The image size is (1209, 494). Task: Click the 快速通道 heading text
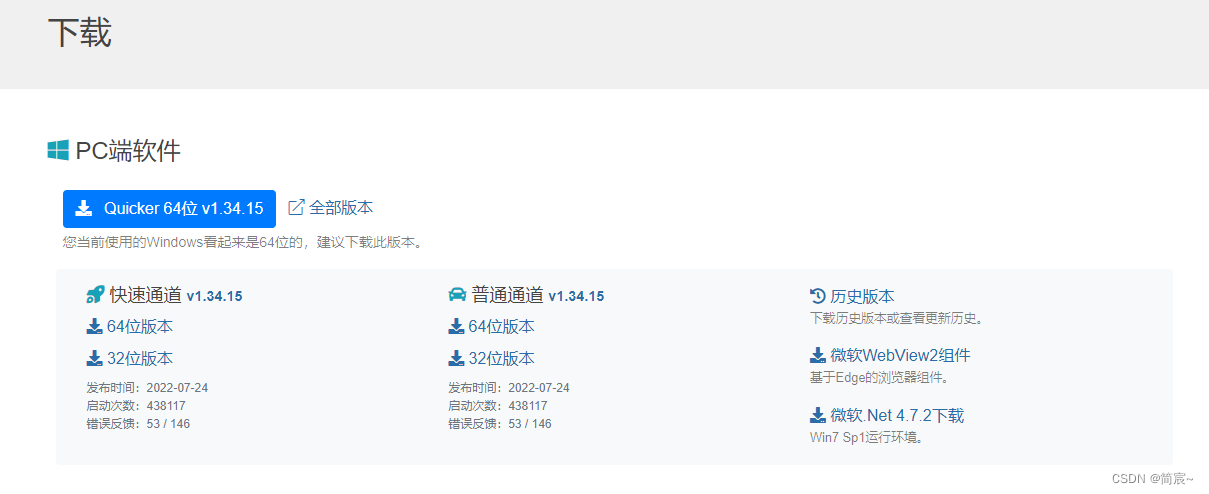[x=146, y=295]
